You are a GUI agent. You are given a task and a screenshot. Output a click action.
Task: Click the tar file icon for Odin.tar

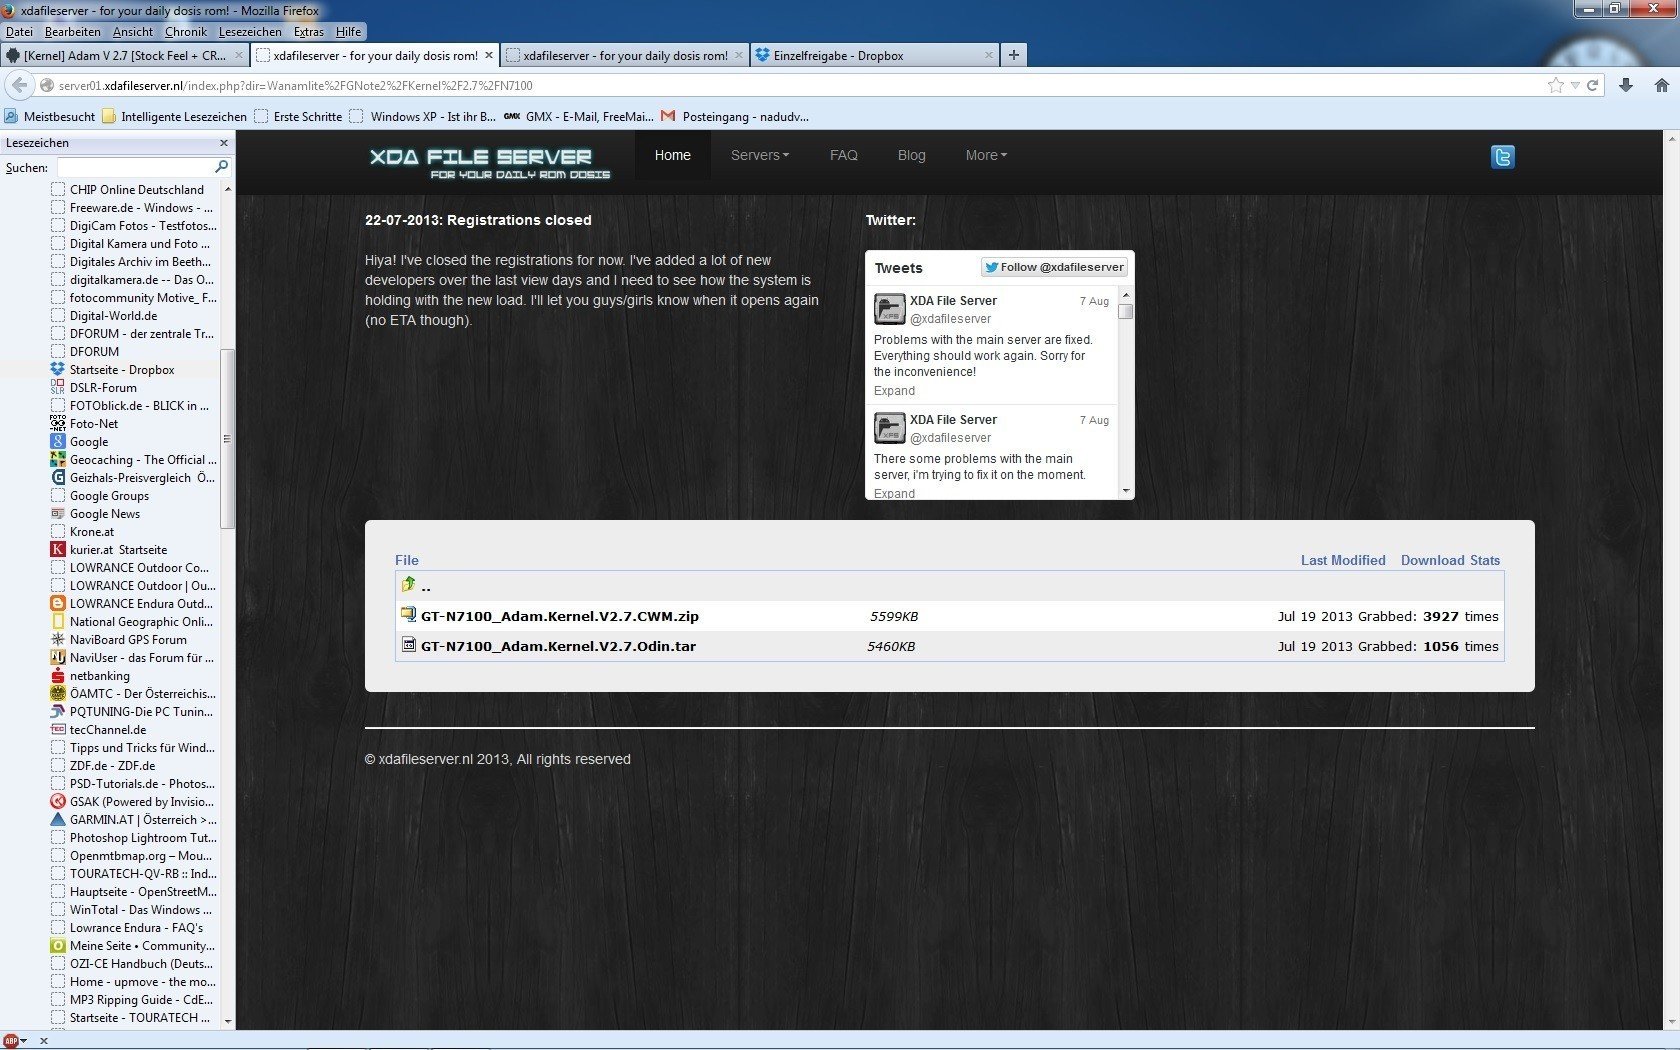click(408, 645)
